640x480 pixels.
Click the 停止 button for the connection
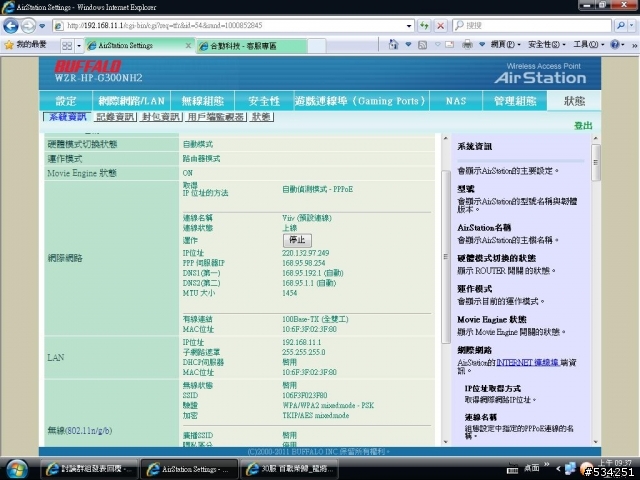pyautogui.click(x=297, y=240)
